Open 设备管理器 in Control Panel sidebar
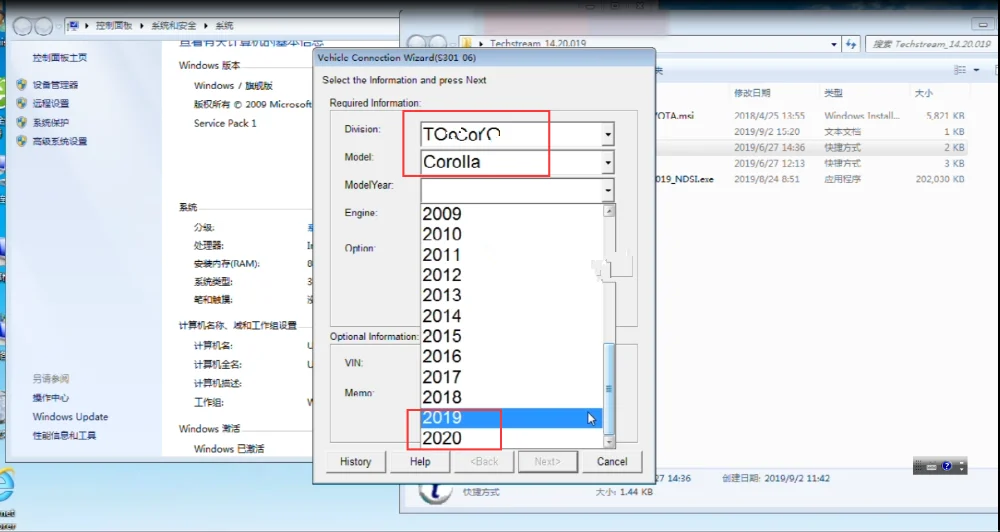The width and height of the screenshot is (1000, 532). pos(55,84)
